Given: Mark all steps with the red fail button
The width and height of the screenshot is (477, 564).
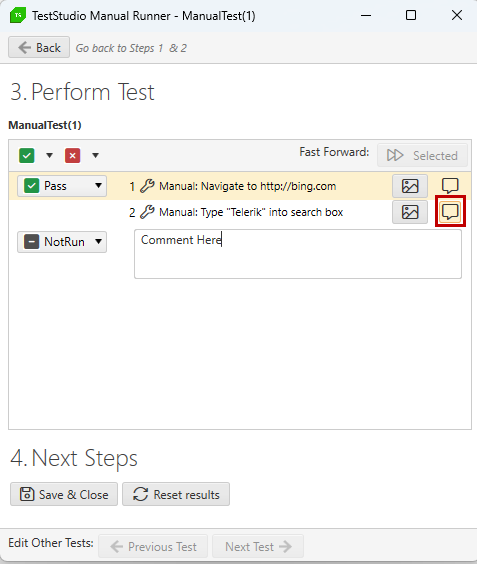Looking at the screenshot, I should tap(73, 155).
